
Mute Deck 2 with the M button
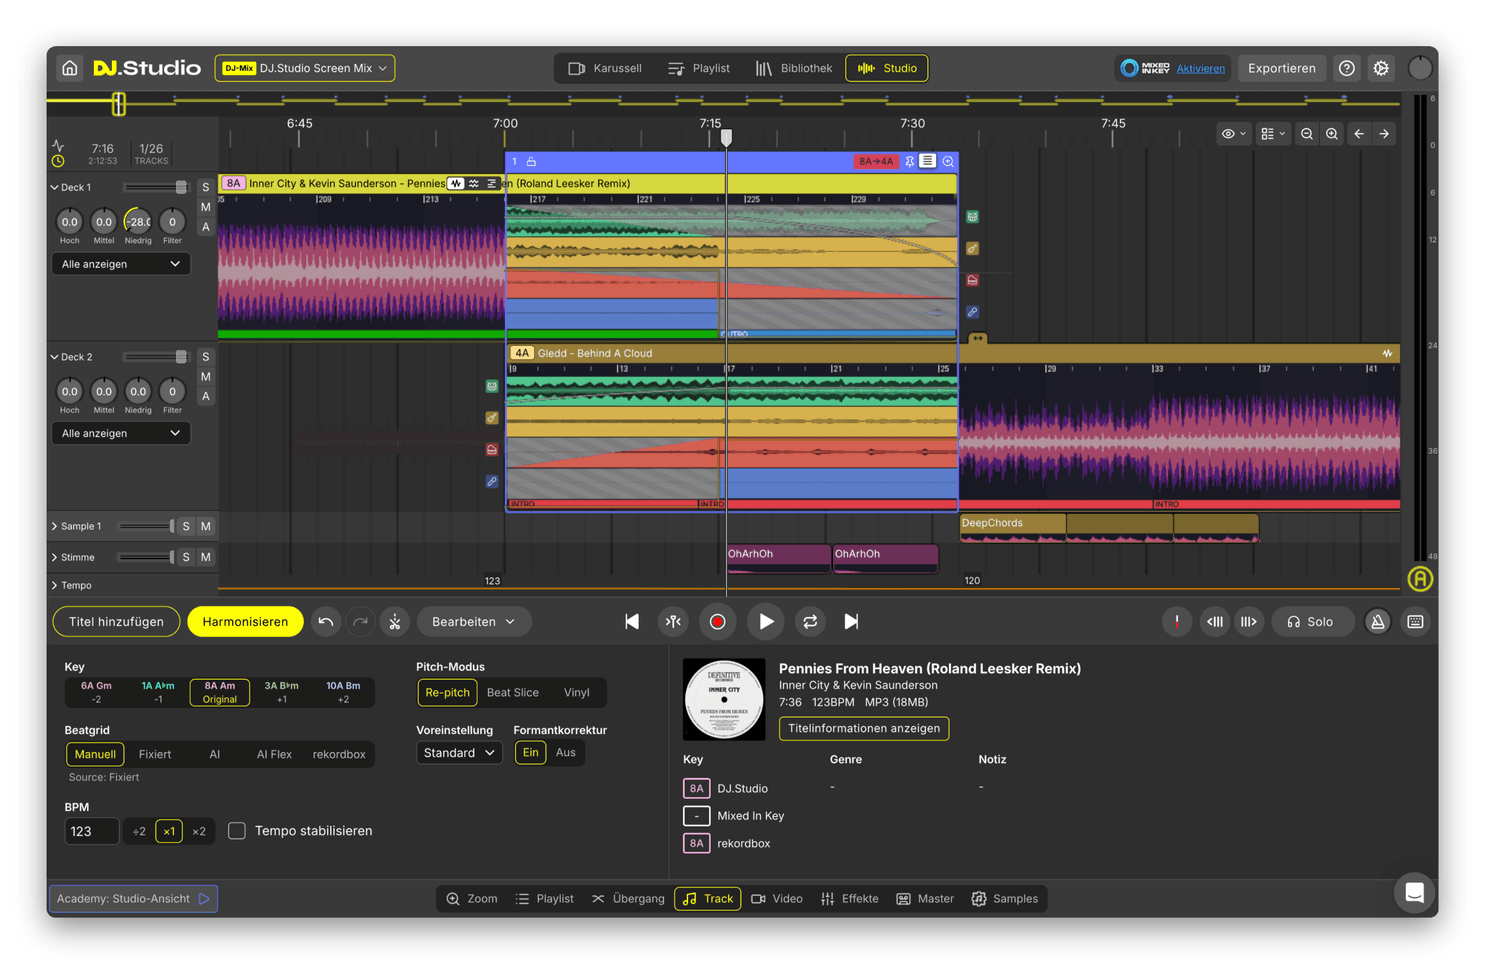(206, 377)
